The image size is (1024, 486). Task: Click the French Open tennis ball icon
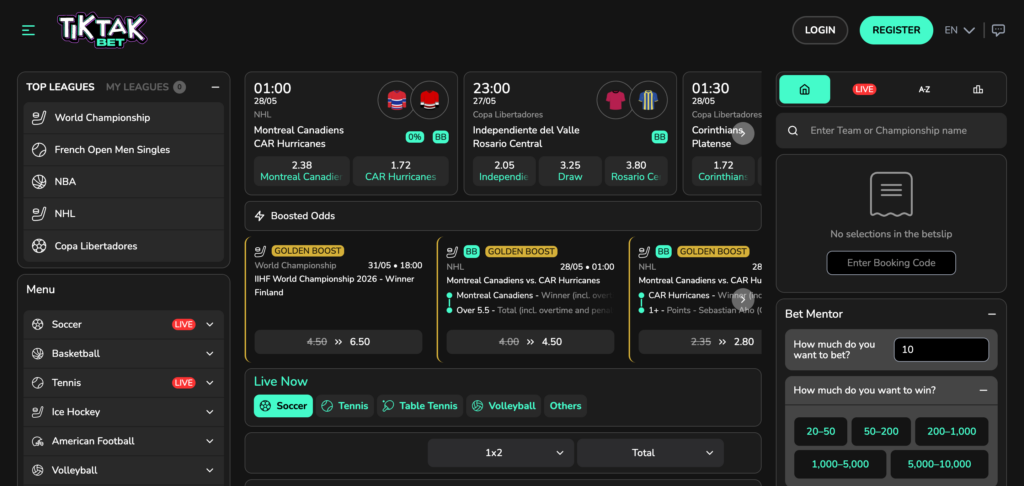point(39,150)
